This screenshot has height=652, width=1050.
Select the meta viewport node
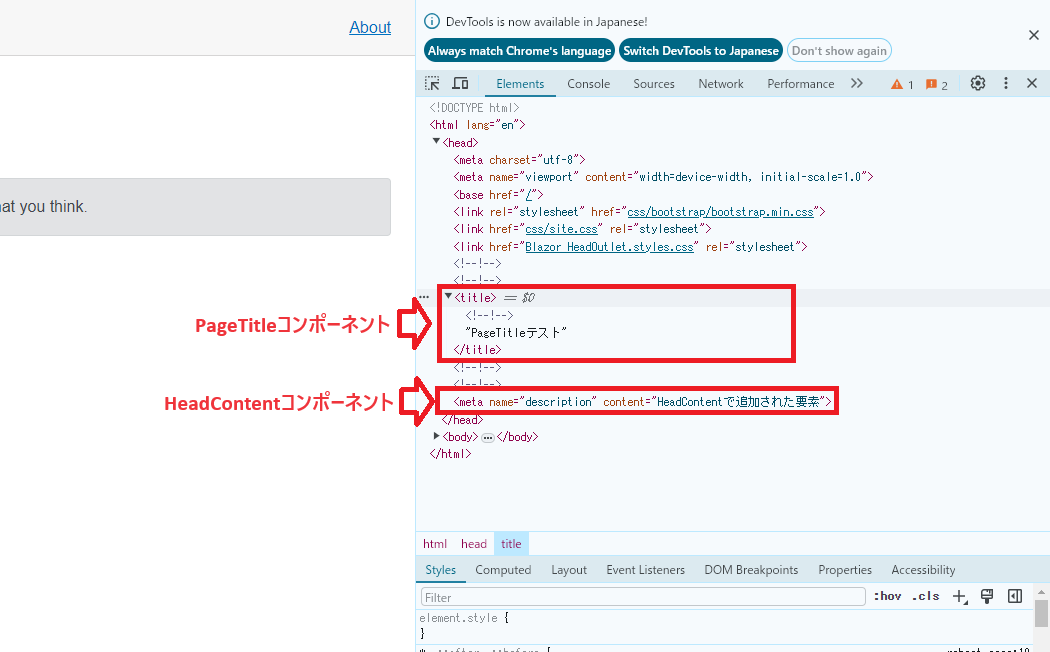tap(663, 177)
